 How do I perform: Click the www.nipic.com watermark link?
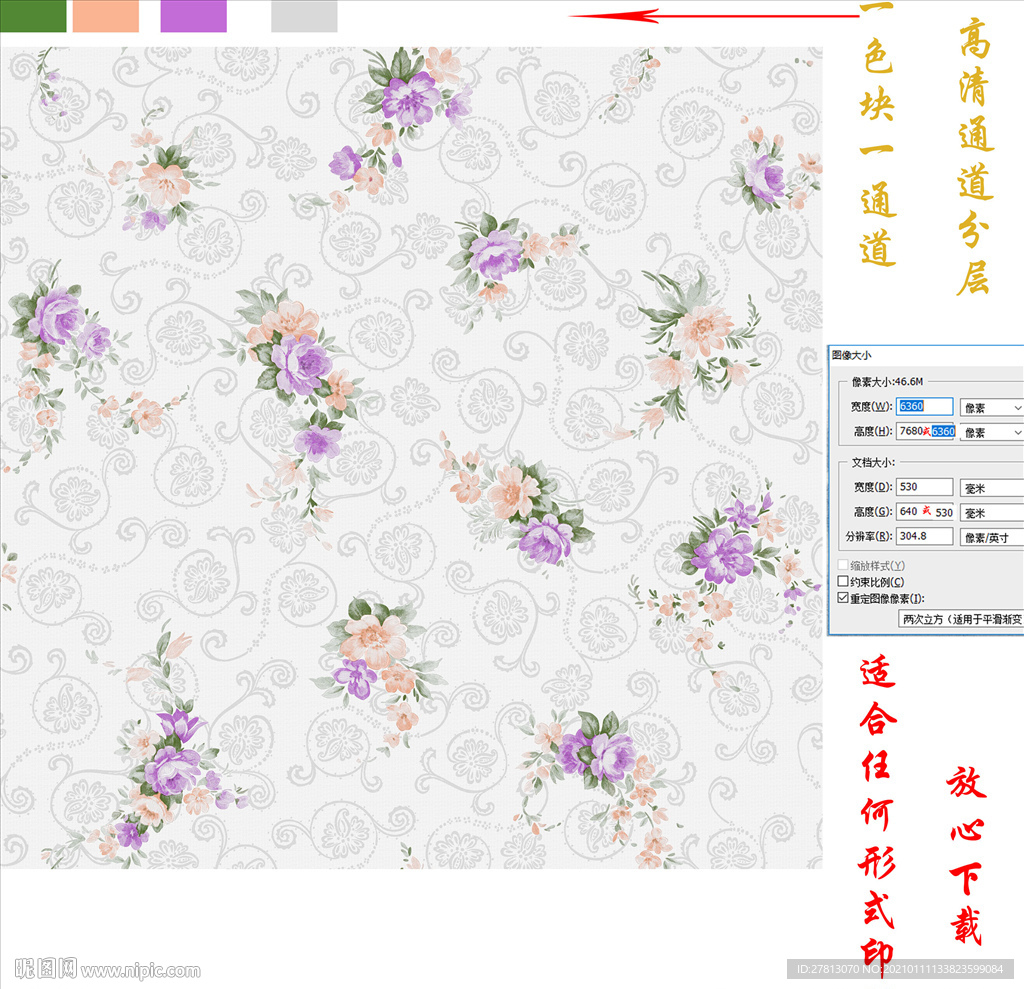pos(140,970)
